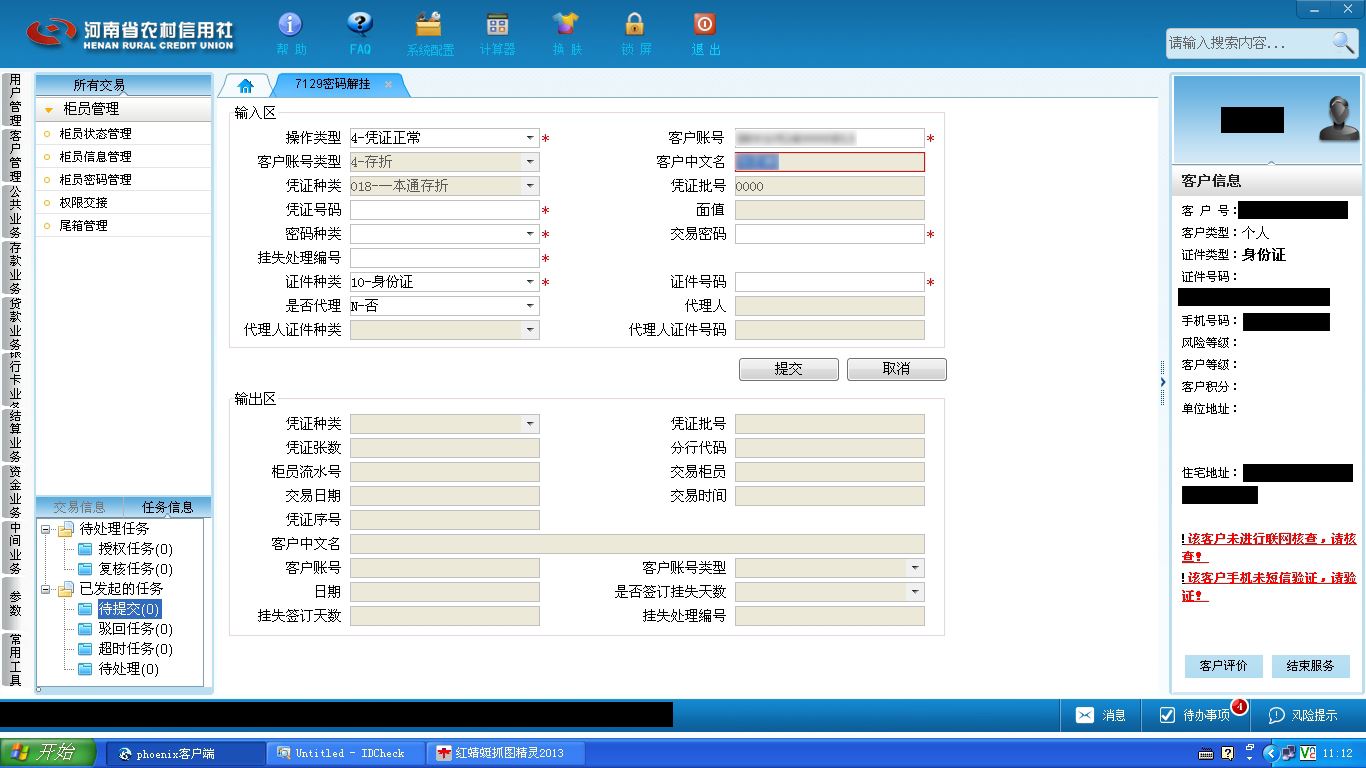Image resolution: width=1366 pixels, height=768 pixels.
Task: Switch to Untitled - IDCheck taskbar item
Action: click(346, 753)
